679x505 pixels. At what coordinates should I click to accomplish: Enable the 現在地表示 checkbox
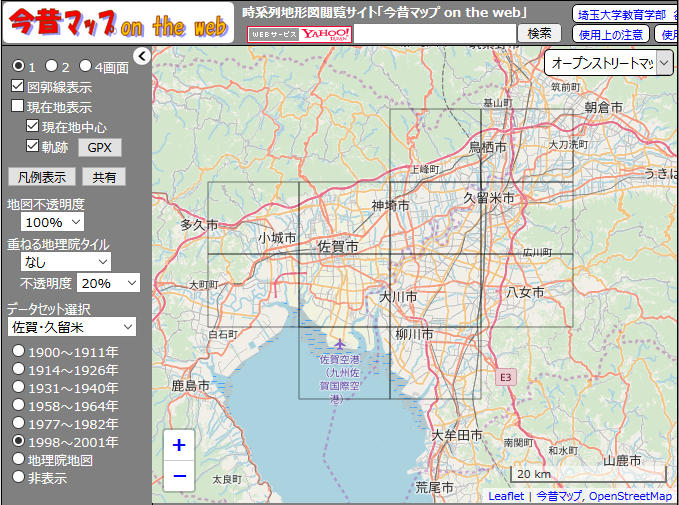click(17, 106)
